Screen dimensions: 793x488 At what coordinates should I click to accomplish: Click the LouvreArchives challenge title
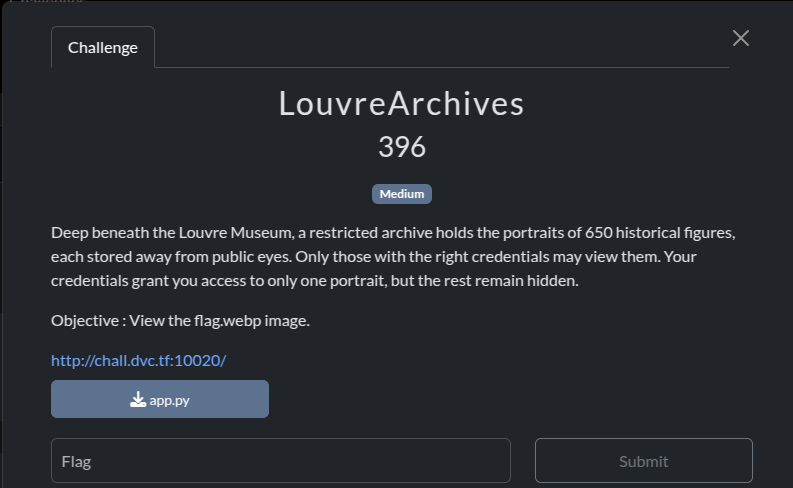click(402, 103)
